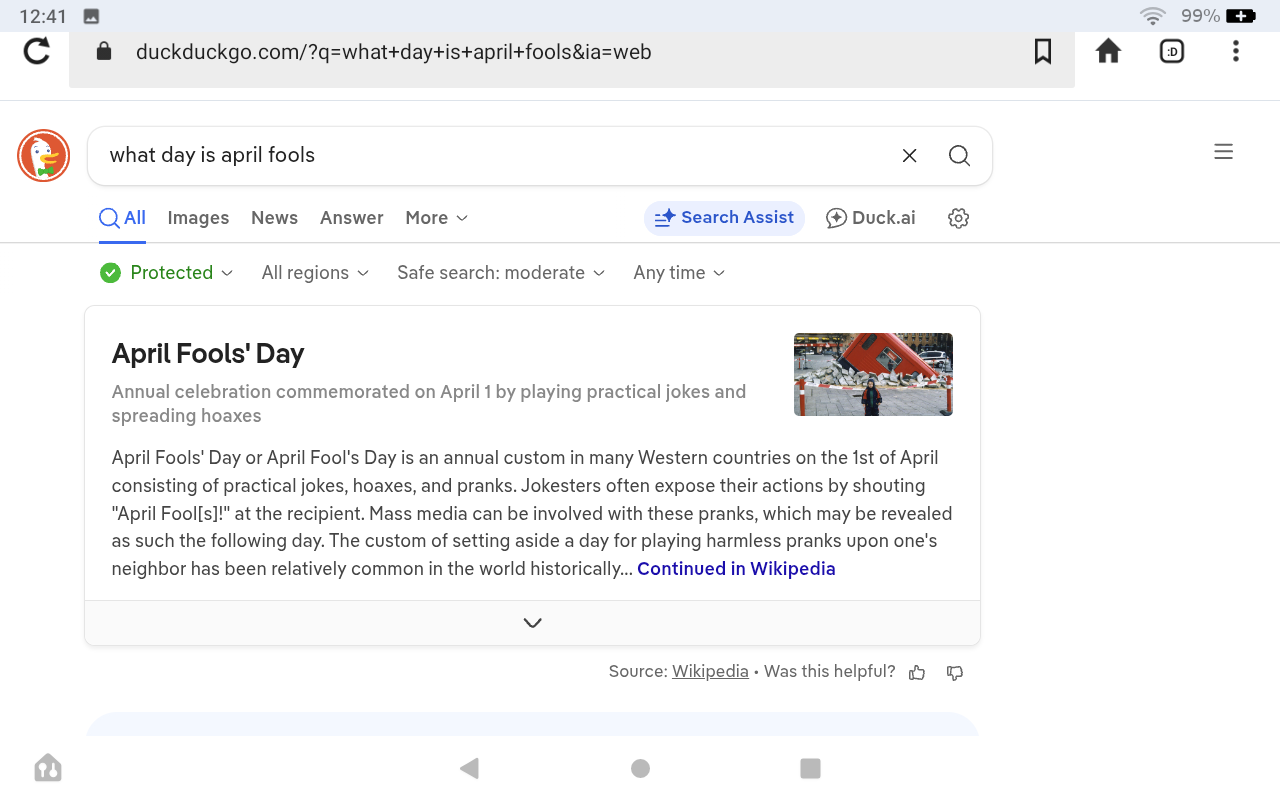Open the three-dot browser menu
Viewport: 1280px width, 800px height.
click(1236, 51)
